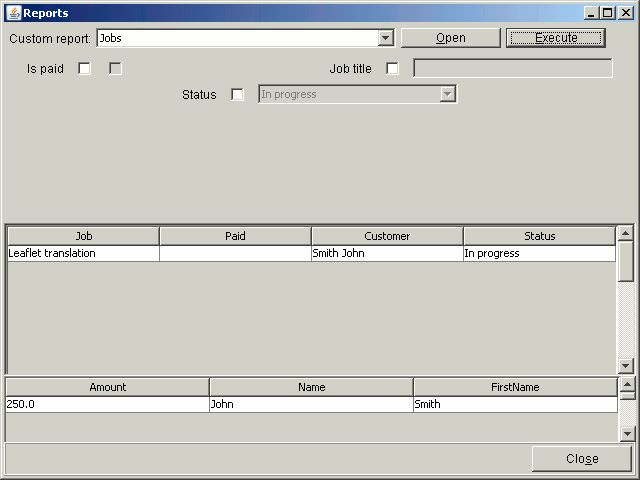Run the report with the Execute button
This screenshot has height=480, width=640.
coord(556,38)
